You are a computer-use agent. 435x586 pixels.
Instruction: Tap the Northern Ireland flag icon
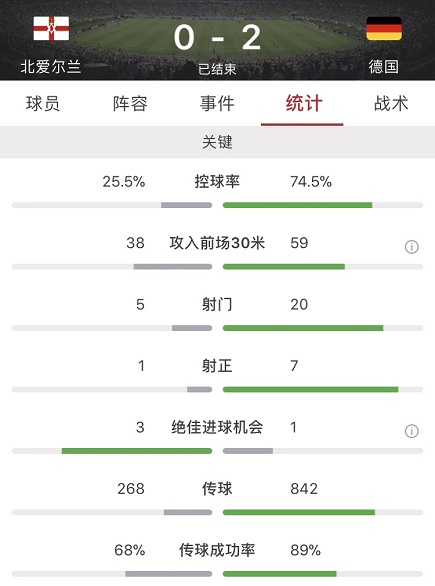click(51, 28)
